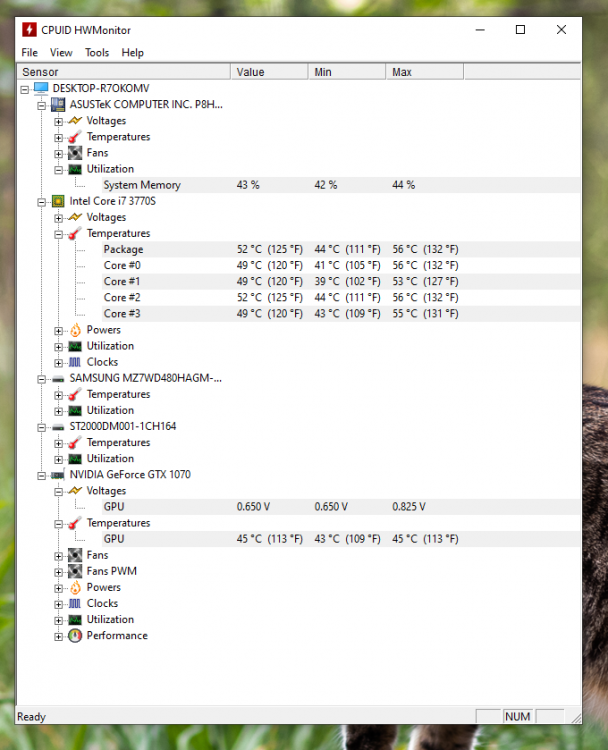
Task: Select the Core #3 temperature row
Action: [x=341, y=314]
